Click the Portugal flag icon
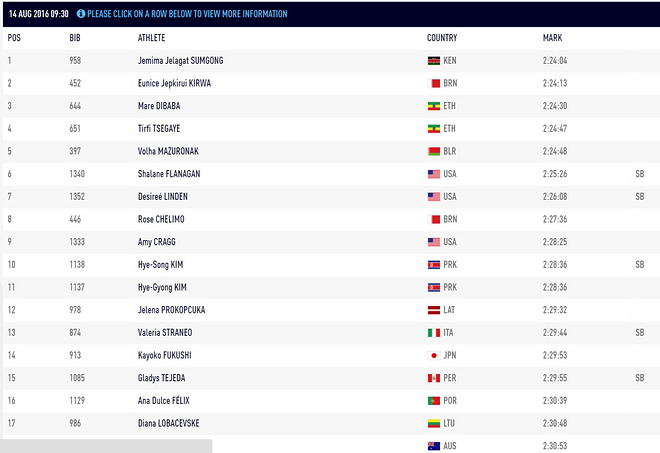 (x=433, y=400)
